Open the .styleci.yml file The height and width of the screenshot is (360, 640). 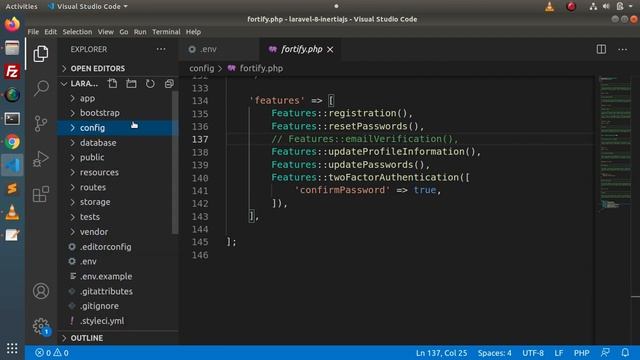pos(118,321)
